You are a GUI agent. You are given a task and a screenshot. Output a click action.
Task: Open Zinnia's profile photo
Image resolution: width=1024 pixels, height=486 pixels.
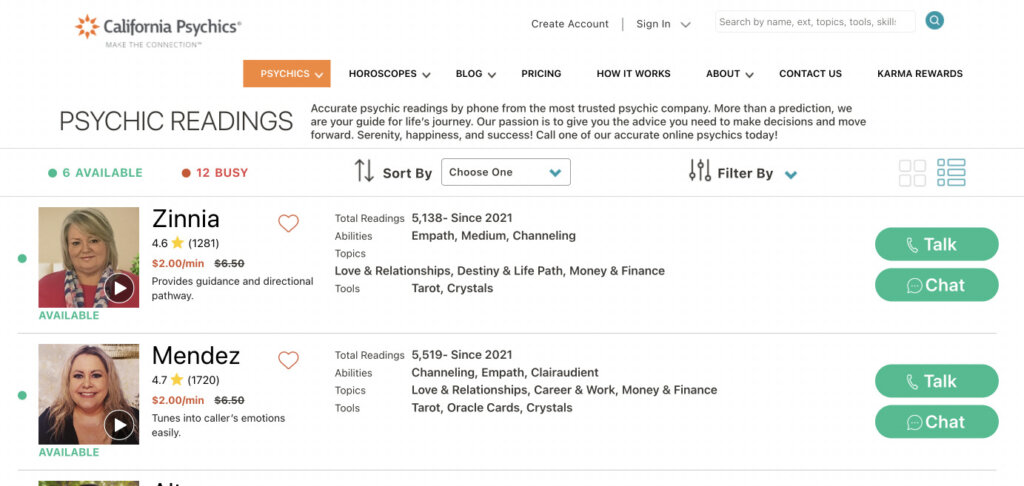coord(89,257)
